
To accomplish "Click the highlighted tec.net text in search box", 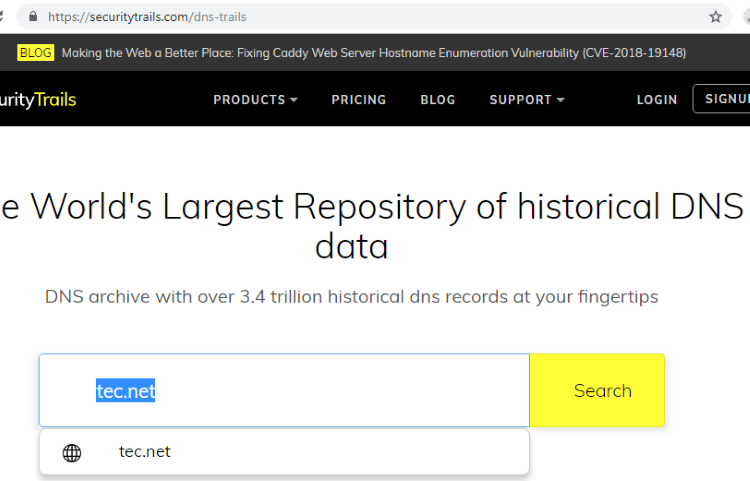I will point(125,391).
